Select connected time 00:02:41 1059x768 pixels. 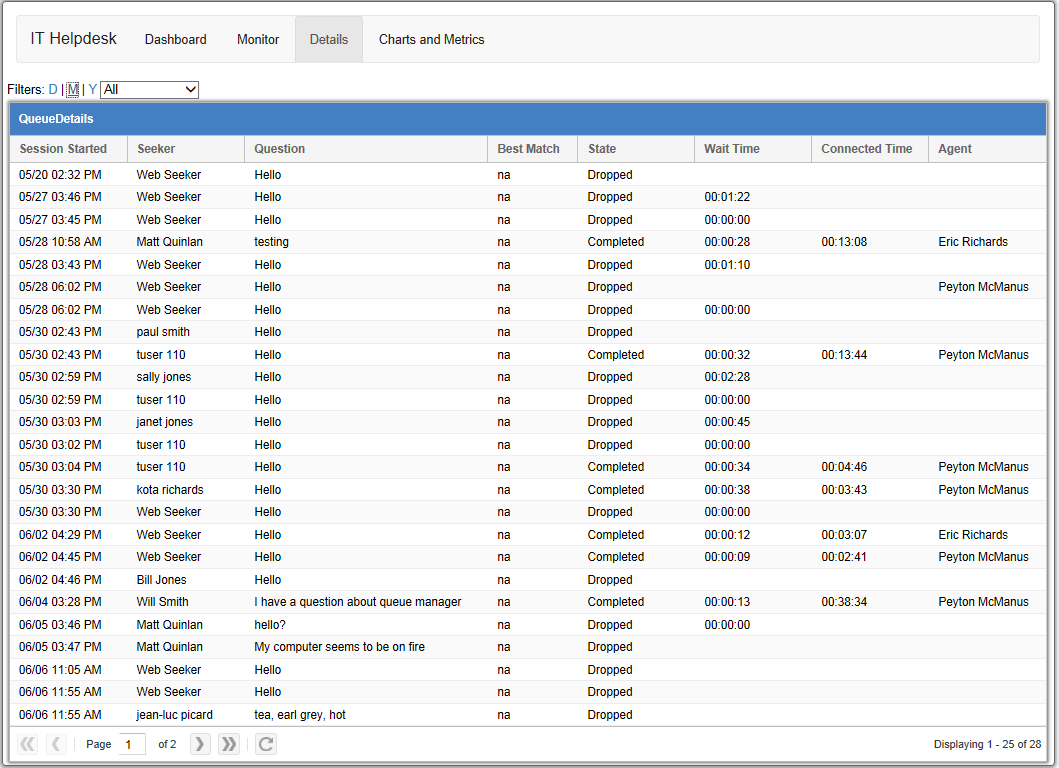click(844, 557)
